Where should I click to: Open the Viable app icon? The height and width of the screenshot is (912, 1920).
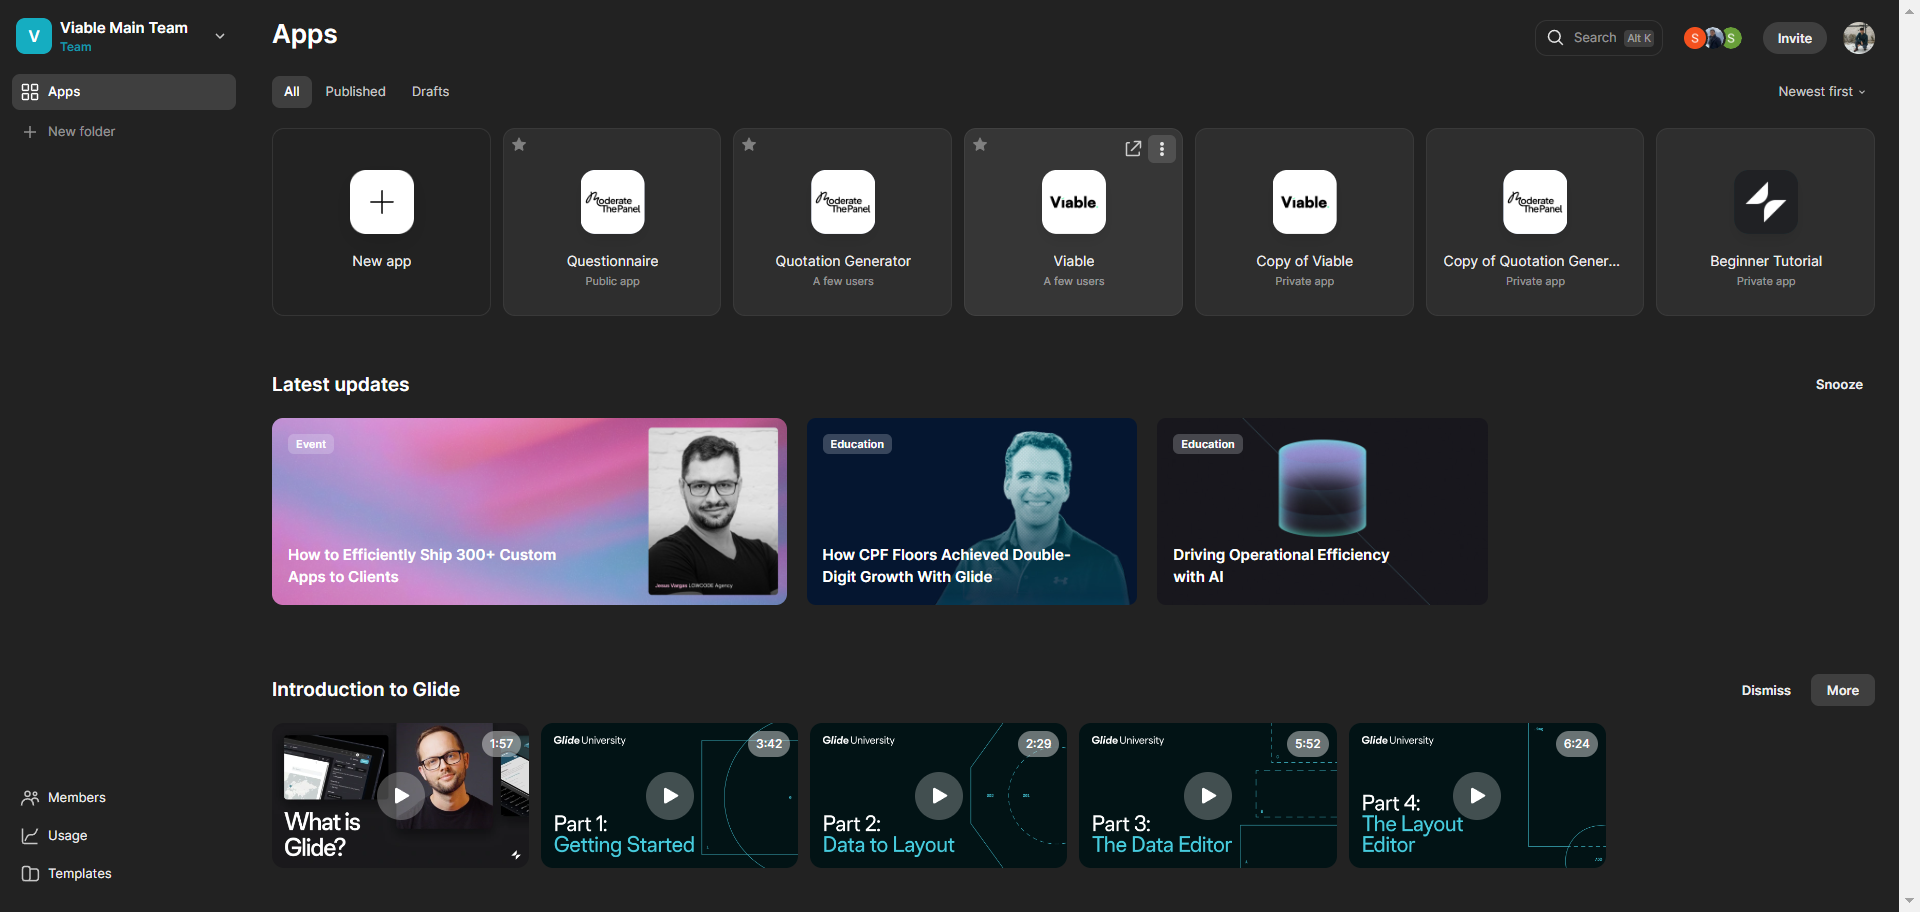click(x=1074, y=202)
